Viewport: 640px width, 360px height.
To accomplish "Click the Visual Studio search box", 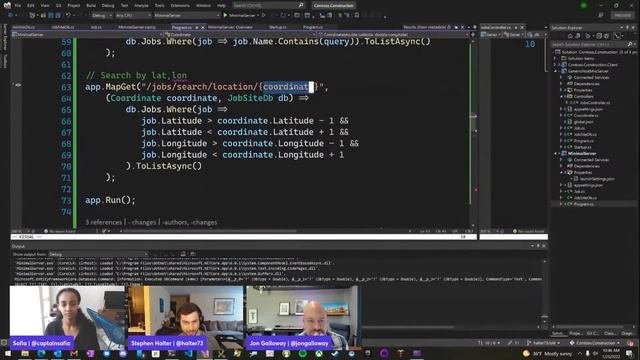I will pos(268,5).
